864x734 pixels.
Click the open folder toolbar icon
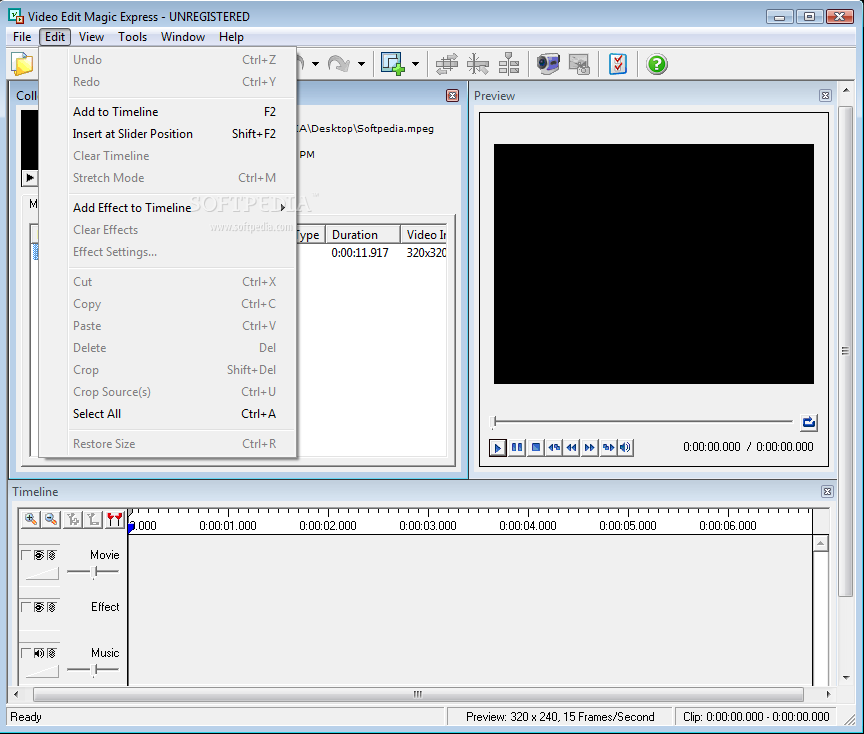(23, 64)
